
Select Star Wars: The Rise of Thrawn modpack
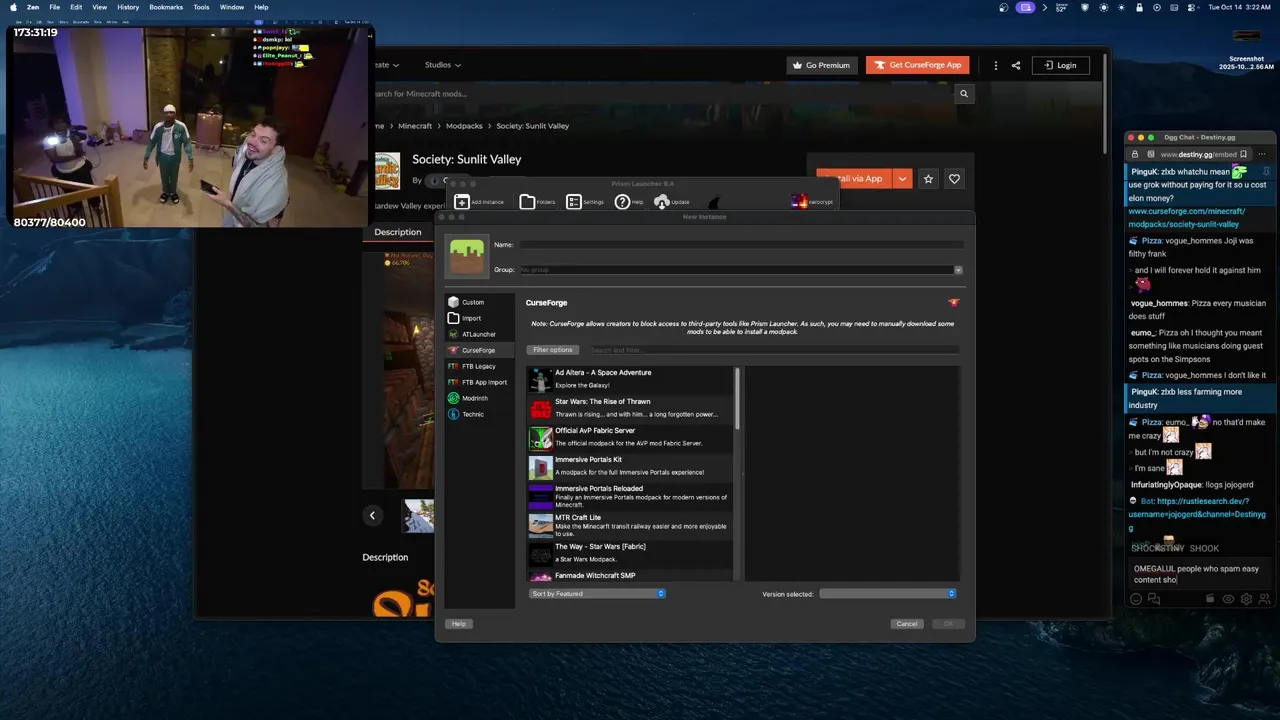(x=630, y=408)
